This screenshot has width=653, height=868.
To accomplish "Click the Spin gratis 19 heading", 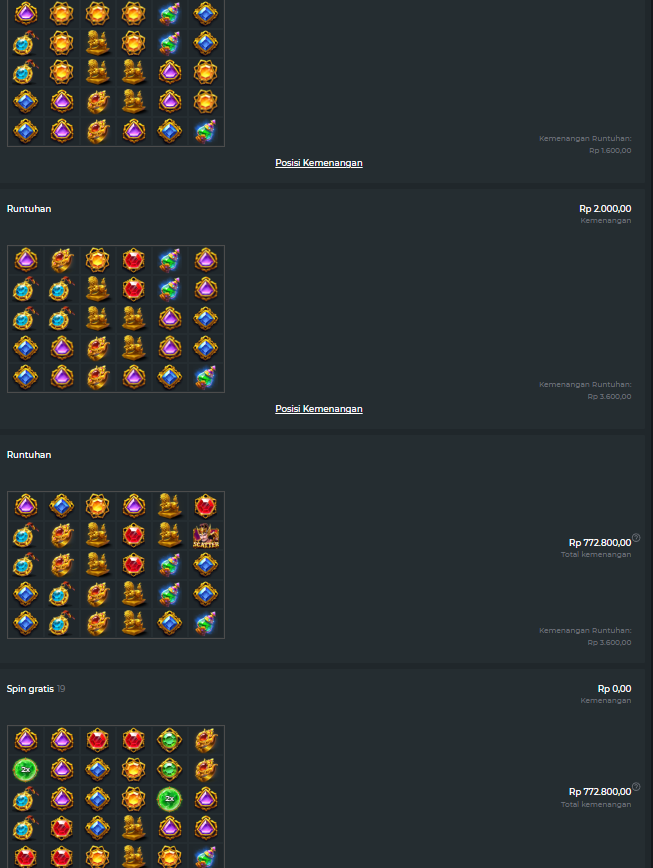I will tap(36, 689).
